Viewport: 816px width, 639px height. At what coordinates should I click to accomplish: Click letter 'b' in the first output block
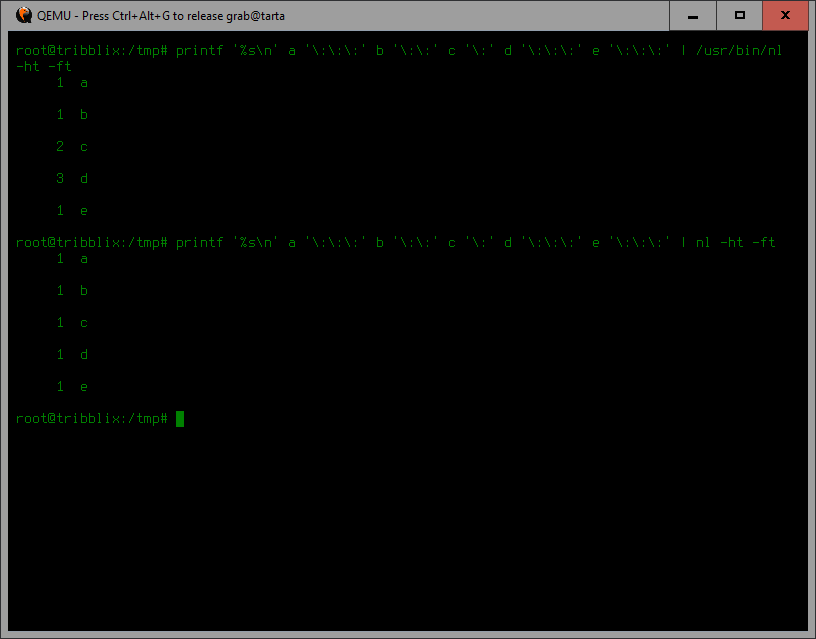click(84, 115)
